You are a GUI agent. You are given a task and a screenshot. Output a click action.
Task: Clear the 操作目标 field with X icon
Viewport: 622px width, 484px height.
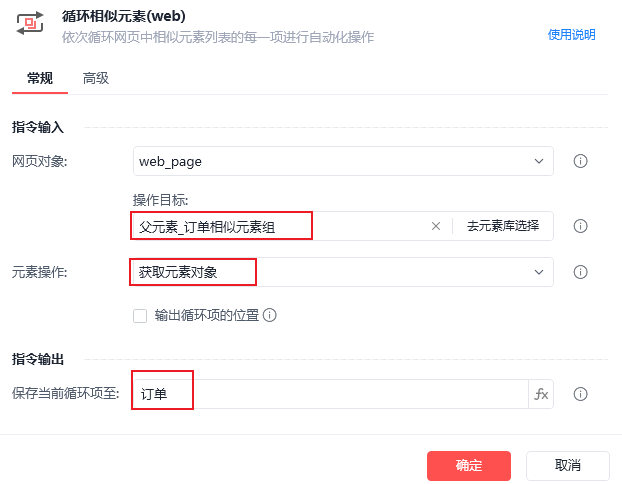tap(436, 226)
